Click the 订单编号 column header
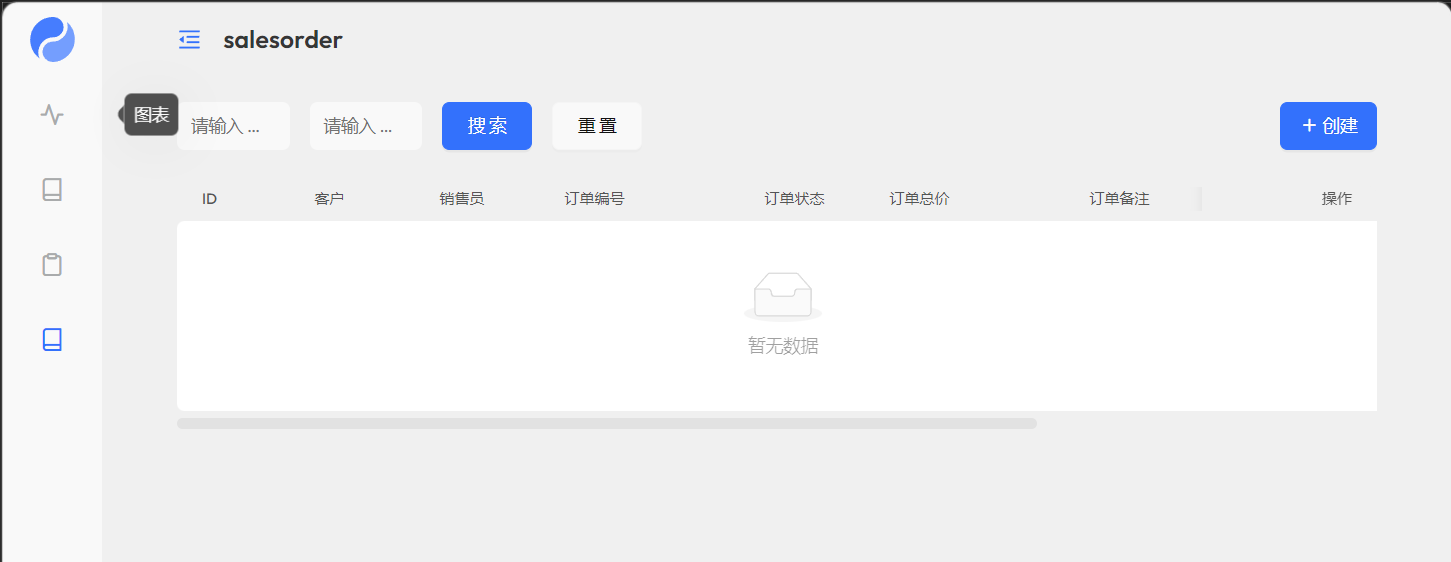 [594, 199]
